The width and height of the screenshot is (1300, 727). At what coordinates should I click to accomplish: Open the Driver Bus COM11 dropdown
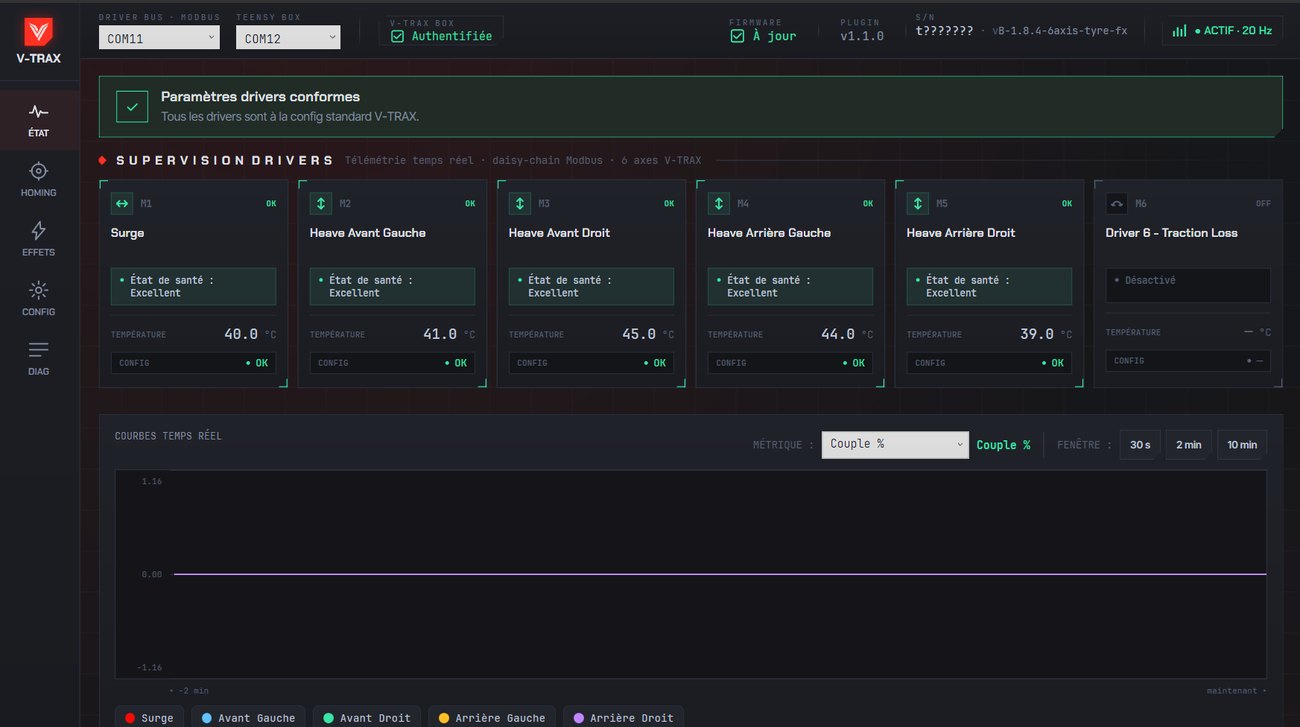click(x=159, y=38)
